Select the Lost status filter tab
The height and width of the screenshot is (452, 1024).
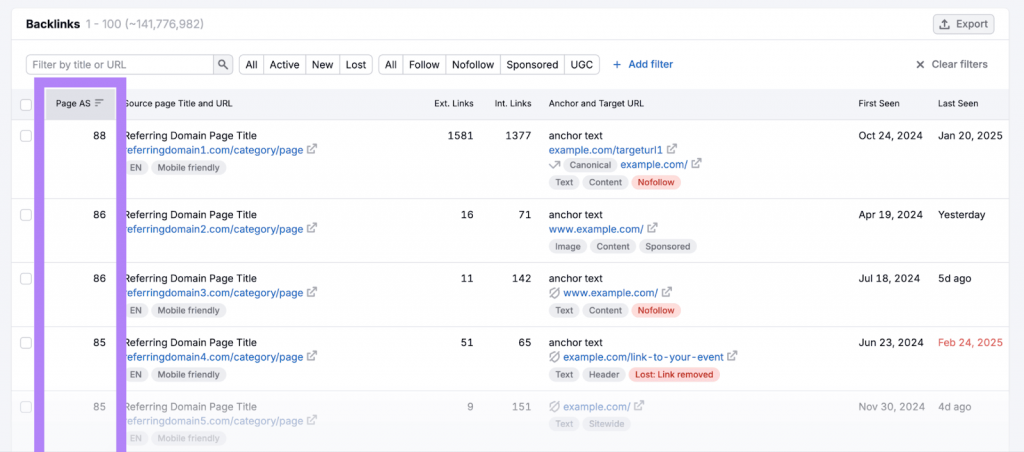click(x=356, y=65)
